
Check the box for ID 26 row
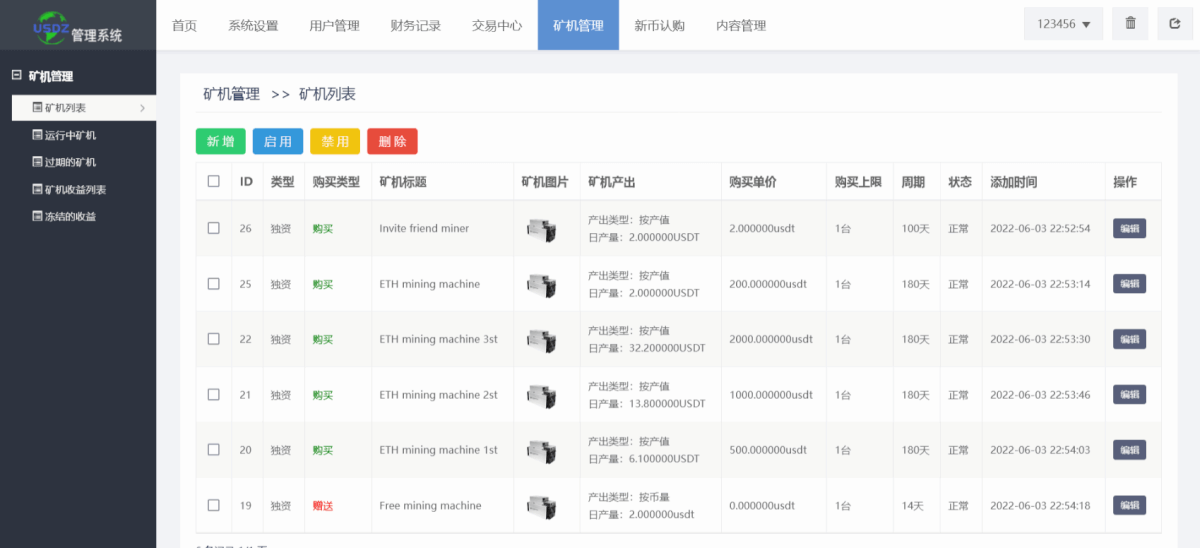[213, 228]
